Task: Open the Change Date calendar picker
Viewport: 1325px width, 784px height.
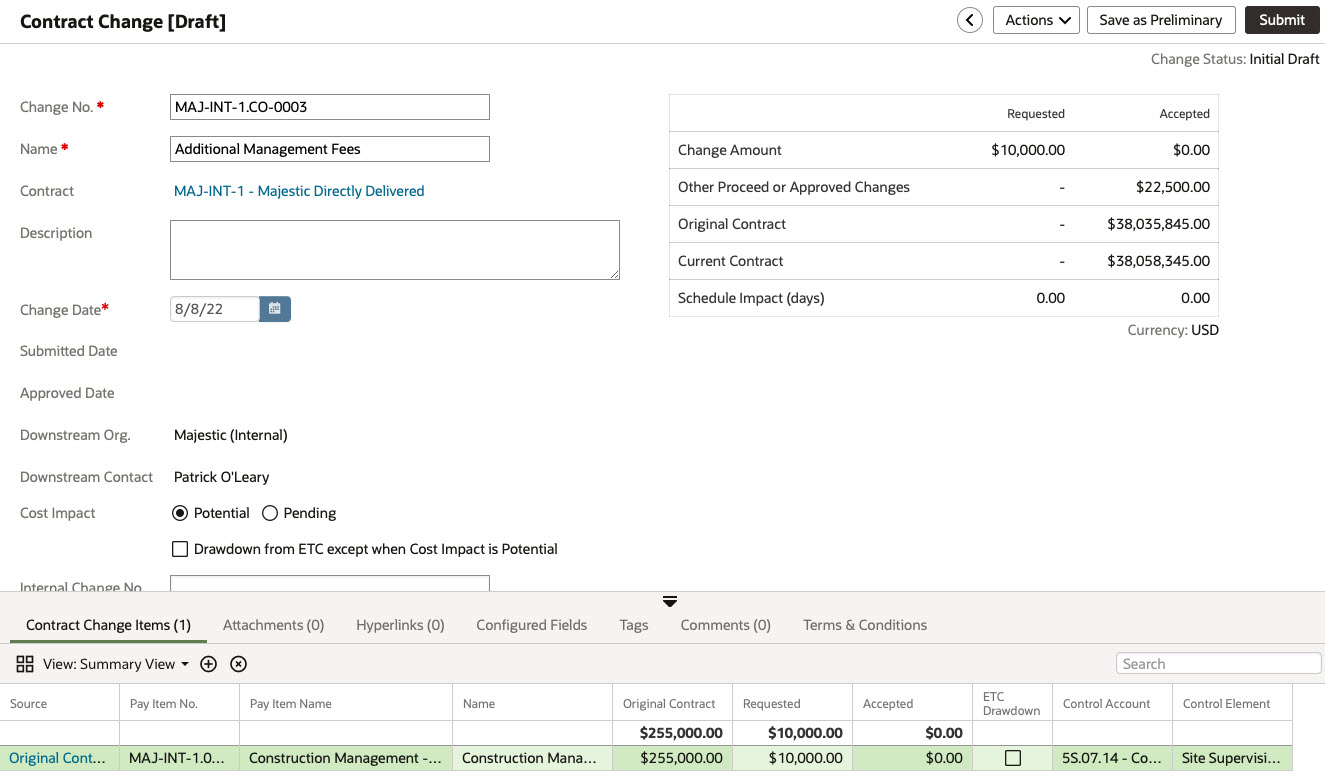Action: pyautogui.click(x=275, y=309)
